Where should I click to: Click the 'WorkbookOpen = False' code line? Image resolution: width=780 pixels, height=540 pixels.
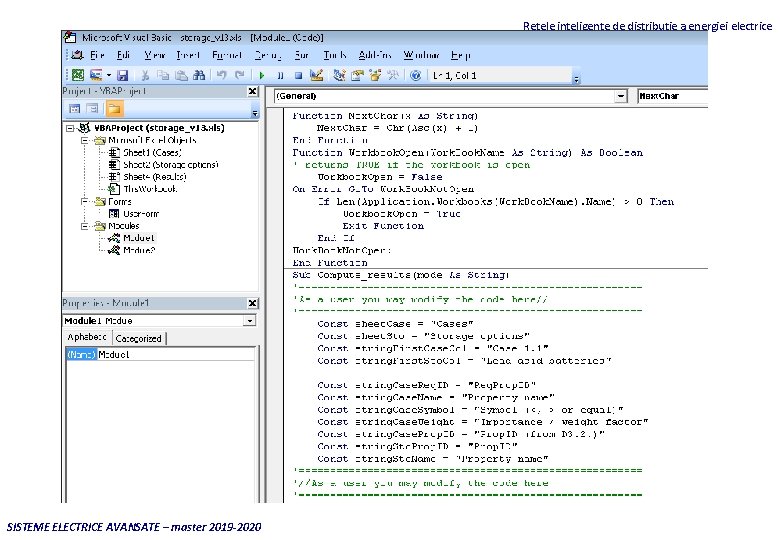(x=380, y=177)
